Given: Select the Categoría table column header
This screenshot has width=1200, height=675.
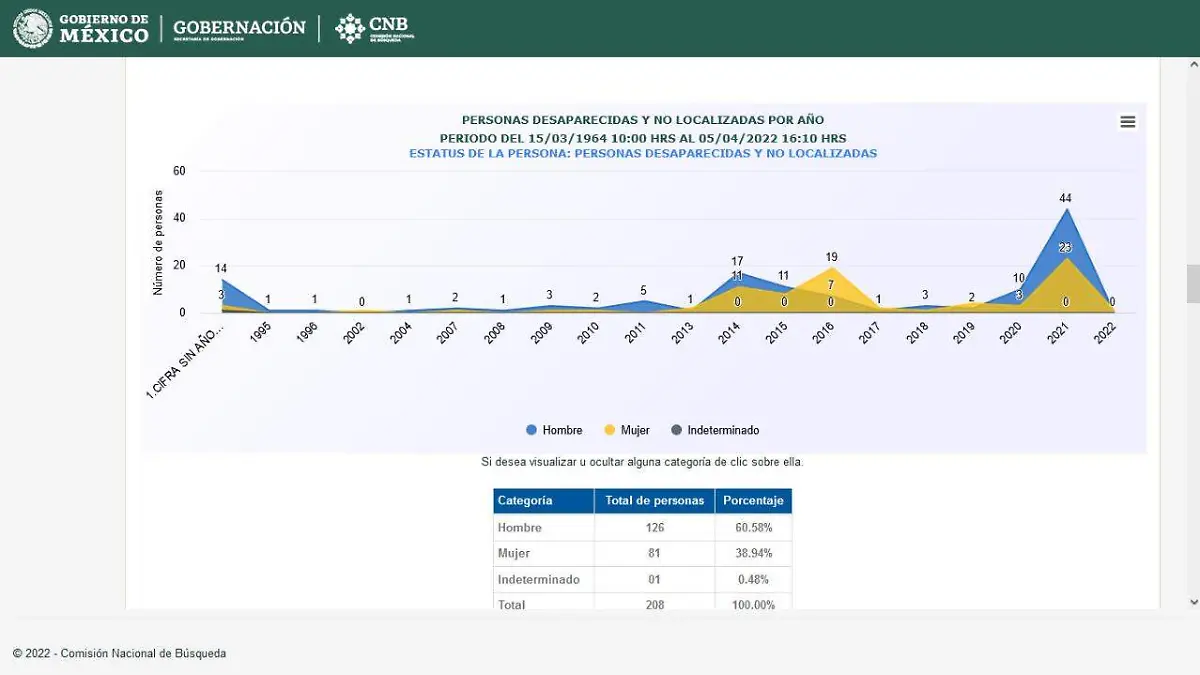Looking at the screenshot, I should (543, 501).
